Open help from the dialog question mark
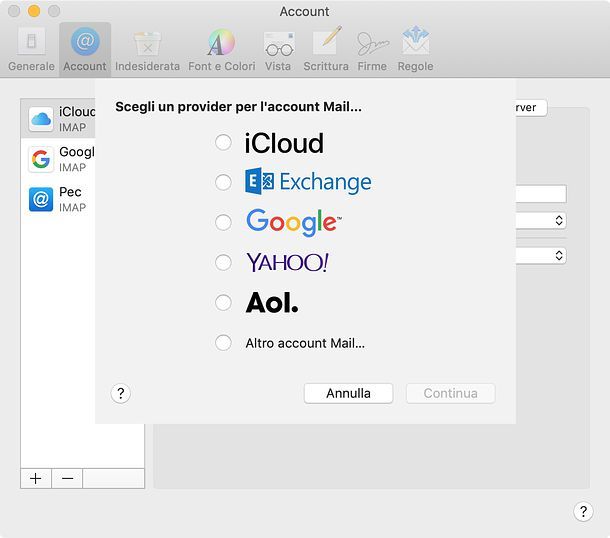Viewport: 610px width, 538px height. [x=121, y=394]
